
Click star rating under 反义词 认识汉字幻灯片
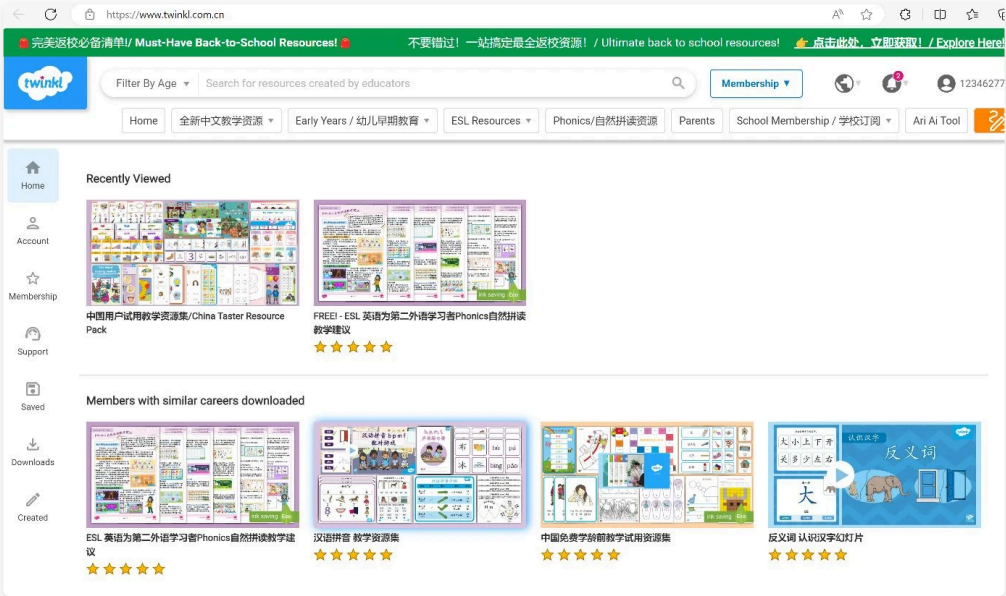(808, 555)
